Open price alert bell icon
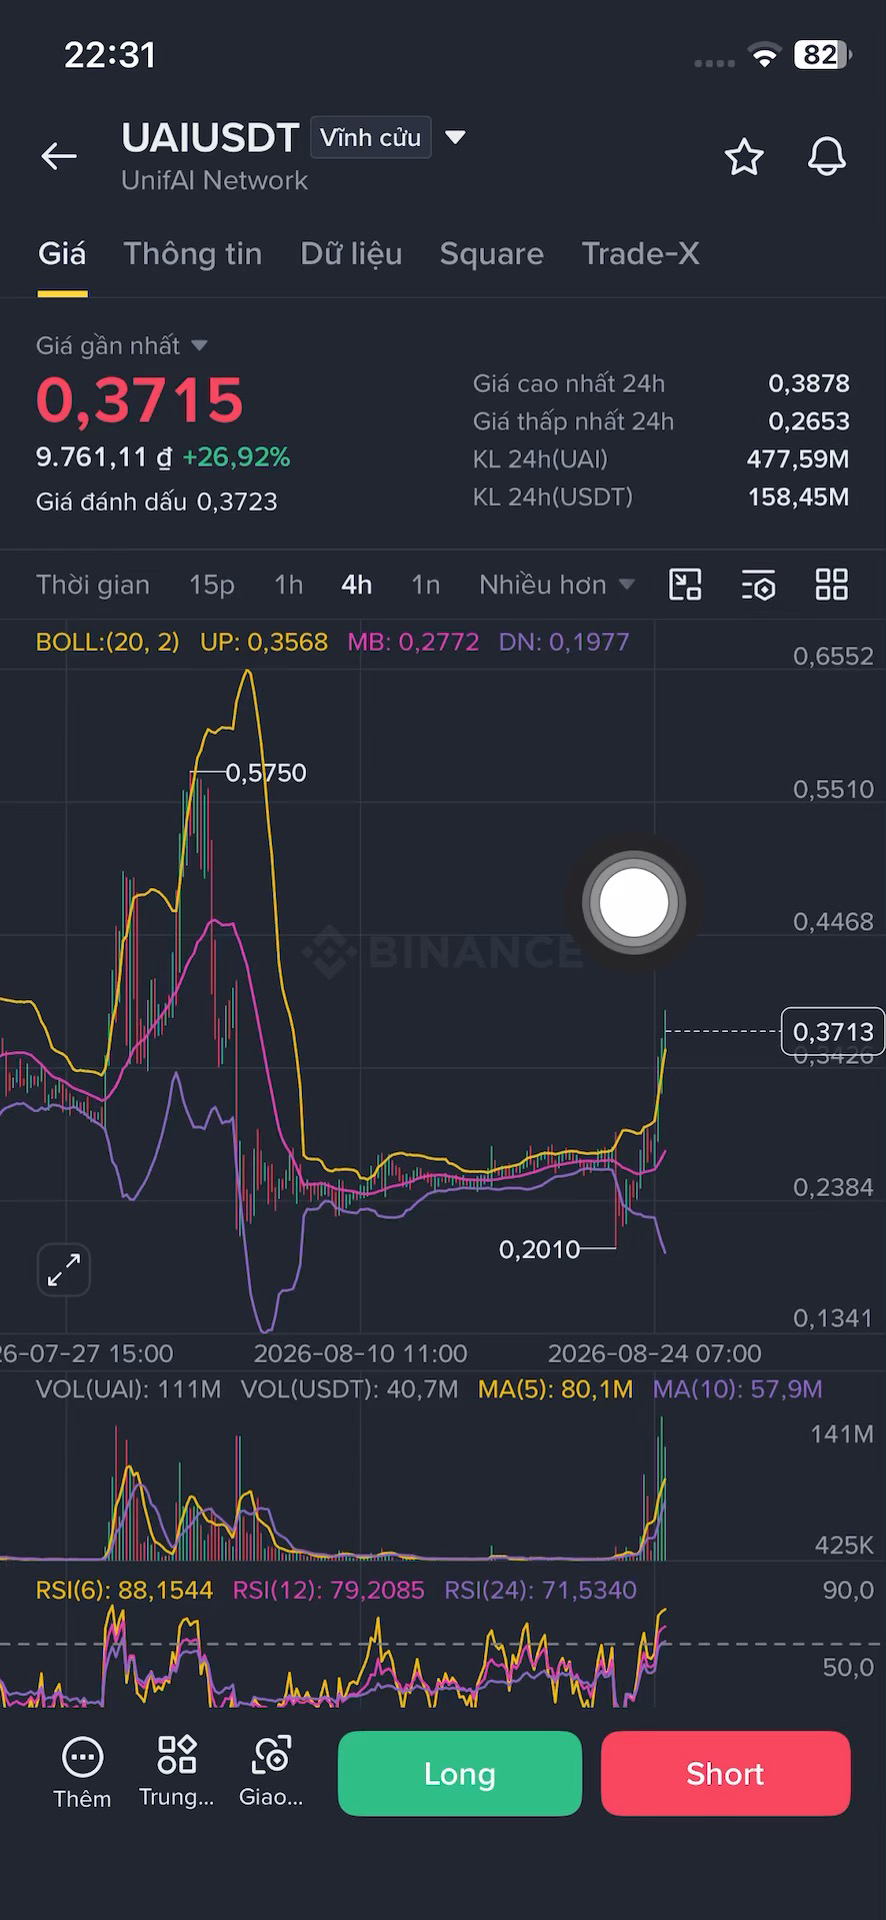886x1920 pixels. (827, 157)
